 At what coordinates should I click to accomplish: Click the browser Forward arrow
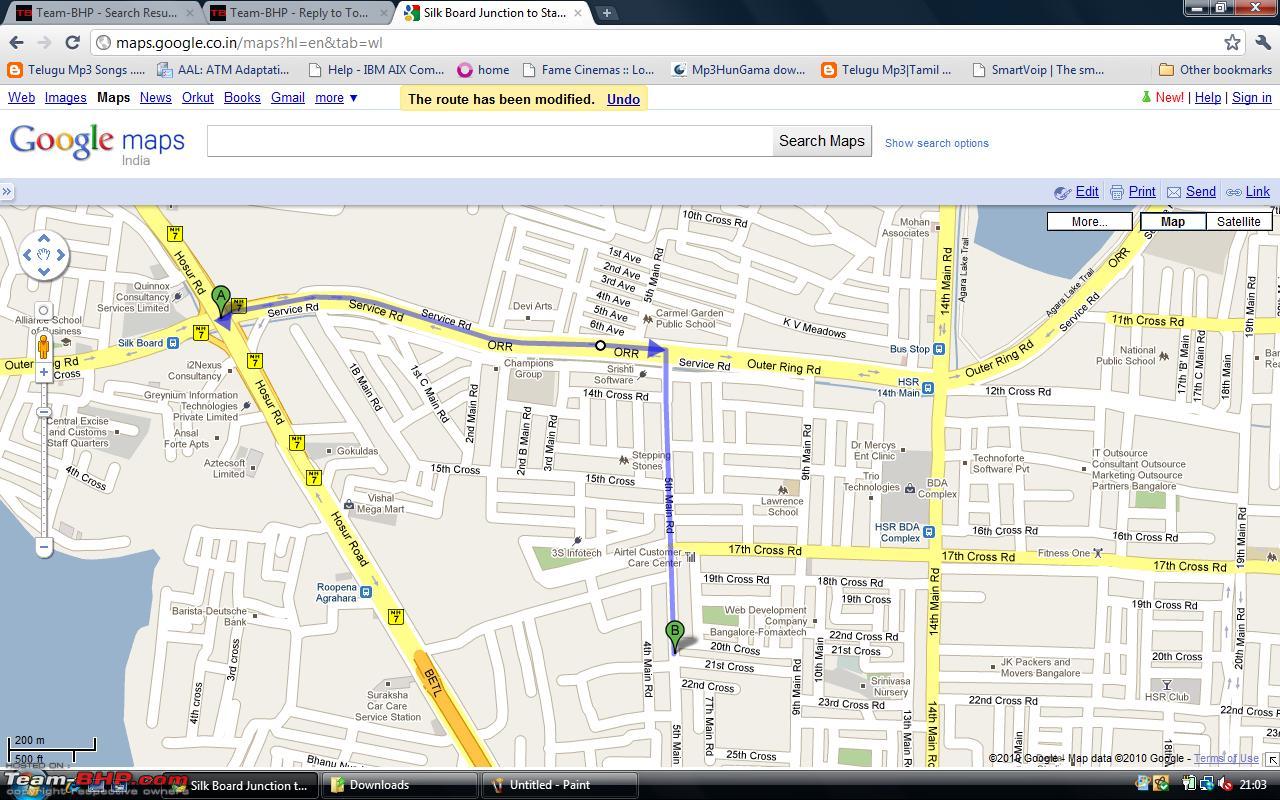[44, 42]
